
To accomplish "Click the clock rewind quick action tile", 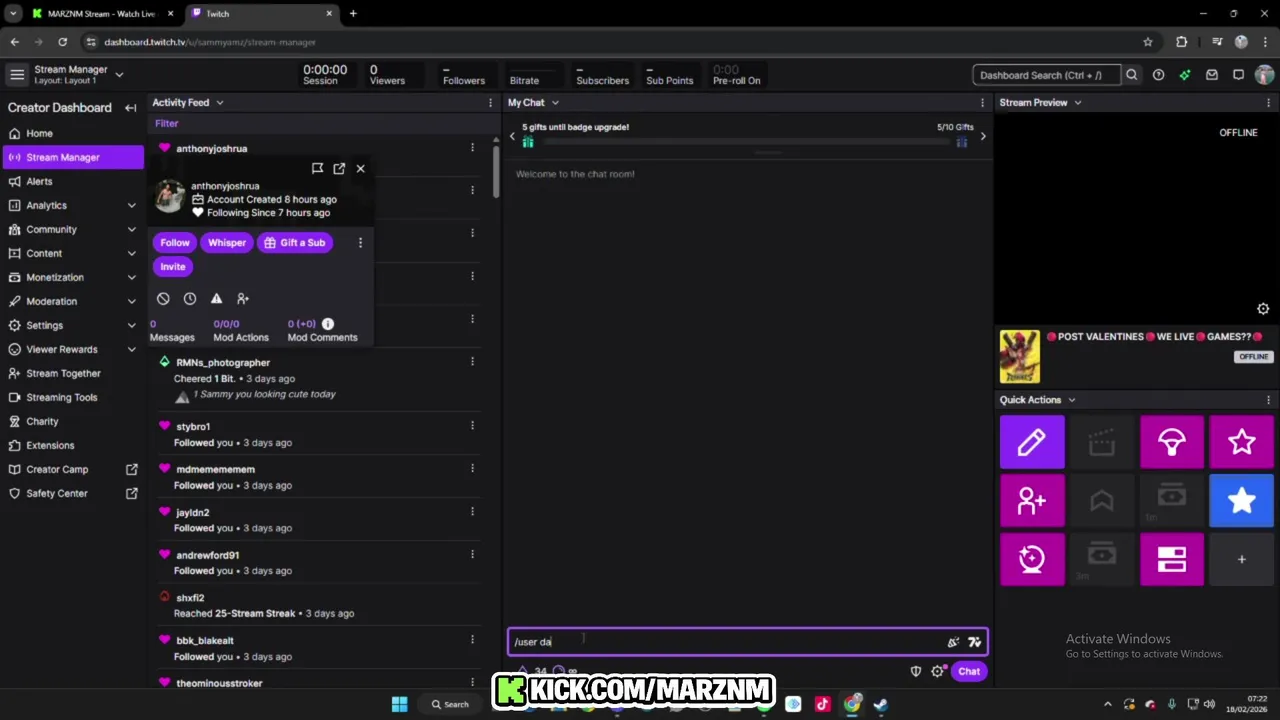I will click(x=1032, y=559).
